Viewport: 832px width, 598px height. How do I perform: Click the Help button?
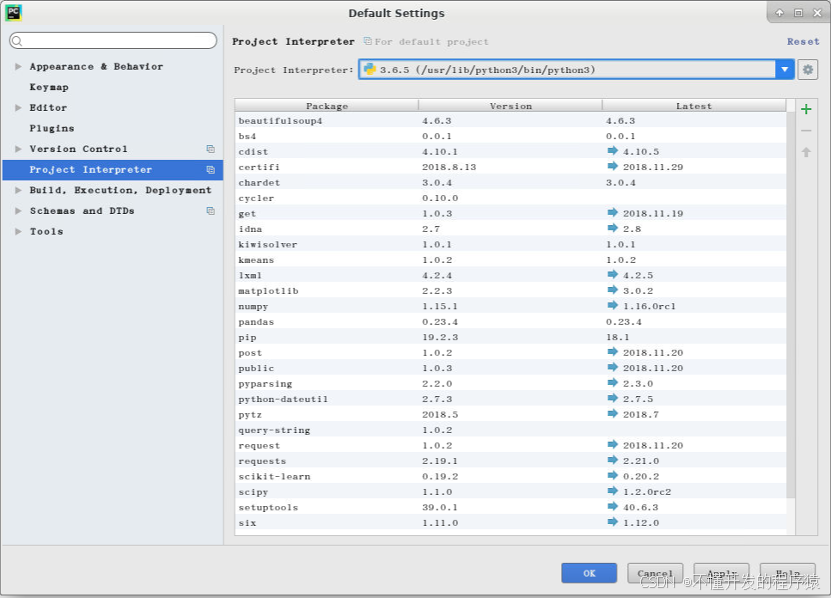point(787,573)
